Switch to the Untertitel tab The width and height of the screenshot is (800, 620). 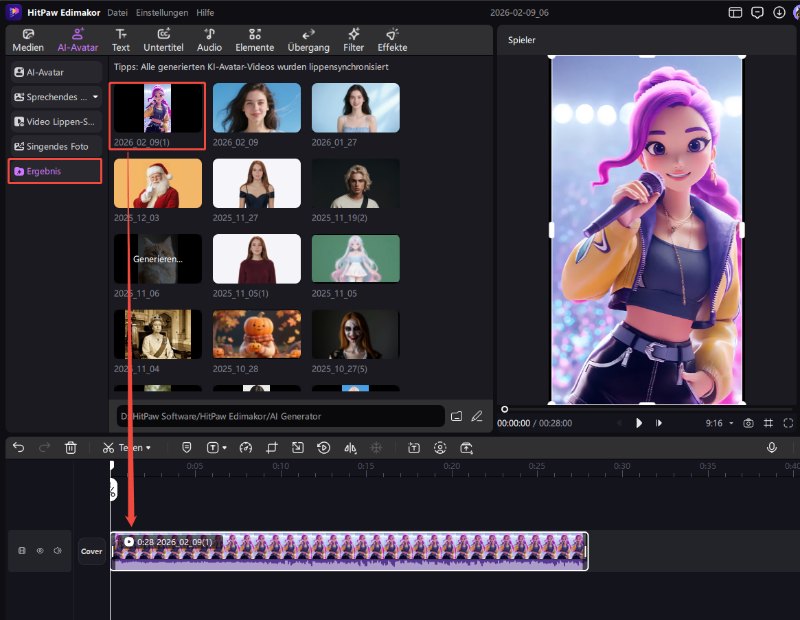pyautogui.click(x=163, y=40)
